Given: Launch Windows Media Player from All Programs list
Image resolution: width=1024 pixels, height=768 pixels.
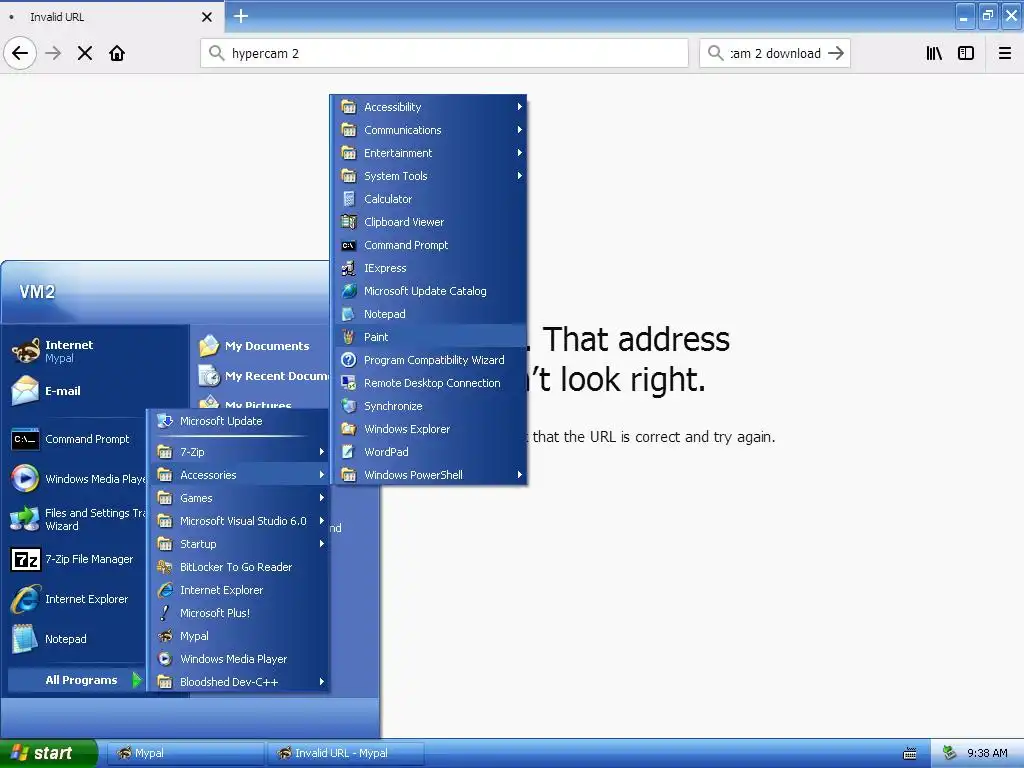Looking at the screenshot, I should pyautogui.click(x=239, y=659).
